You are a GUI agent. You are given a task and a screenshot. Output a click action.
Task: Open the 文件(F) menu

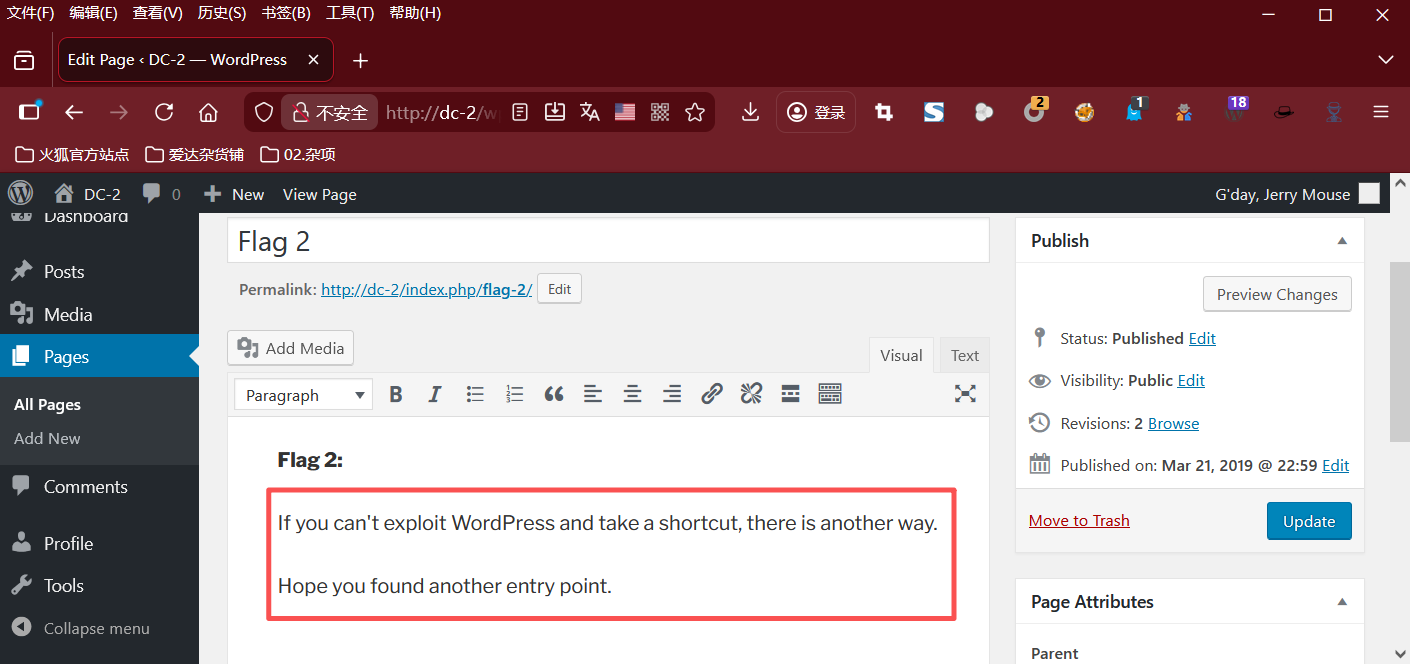(31, 13)
